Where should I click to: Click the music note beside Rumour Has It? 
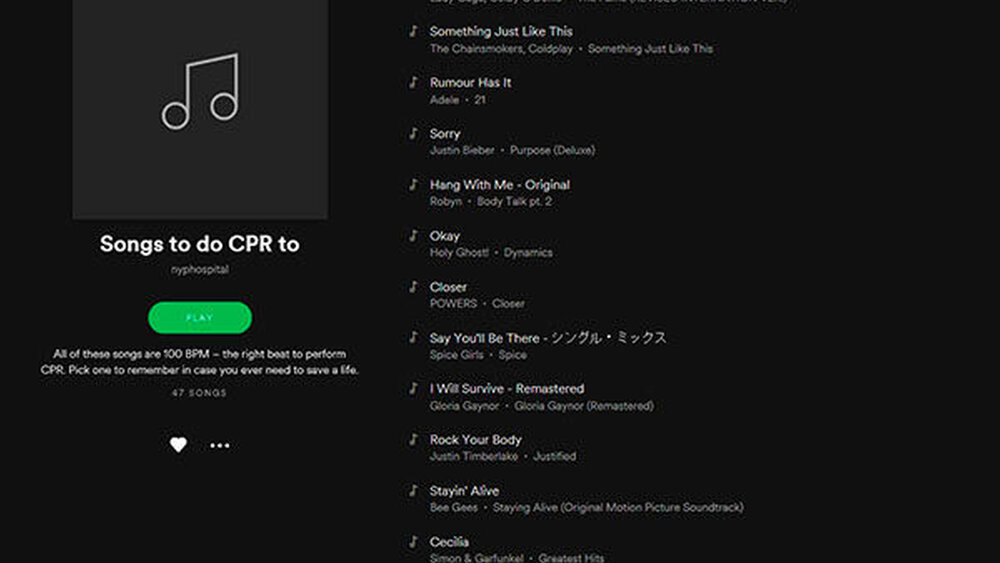[x=413, y=82]
